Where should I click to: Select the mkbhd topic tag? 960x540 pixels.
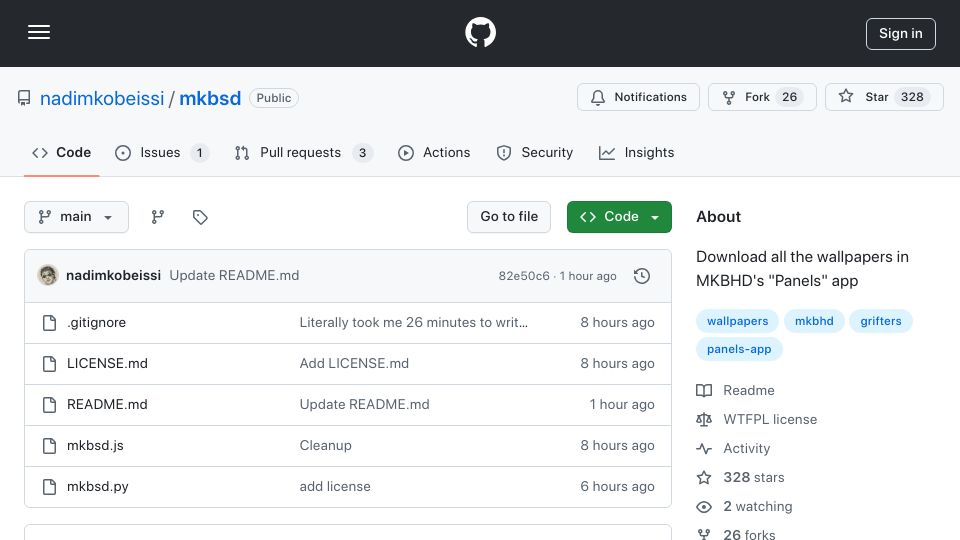[x=814, y=321]
